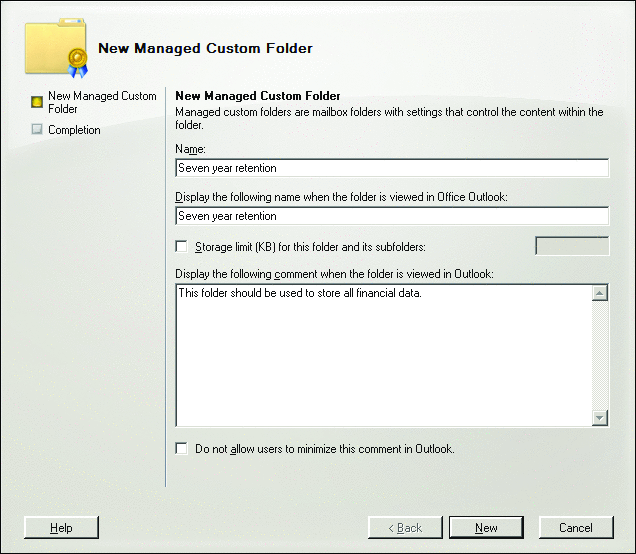Viewport: 636px width, 554px height.
Task: Cancel the New Managed Custom Folder wizard
Action: tap(576, 527)
